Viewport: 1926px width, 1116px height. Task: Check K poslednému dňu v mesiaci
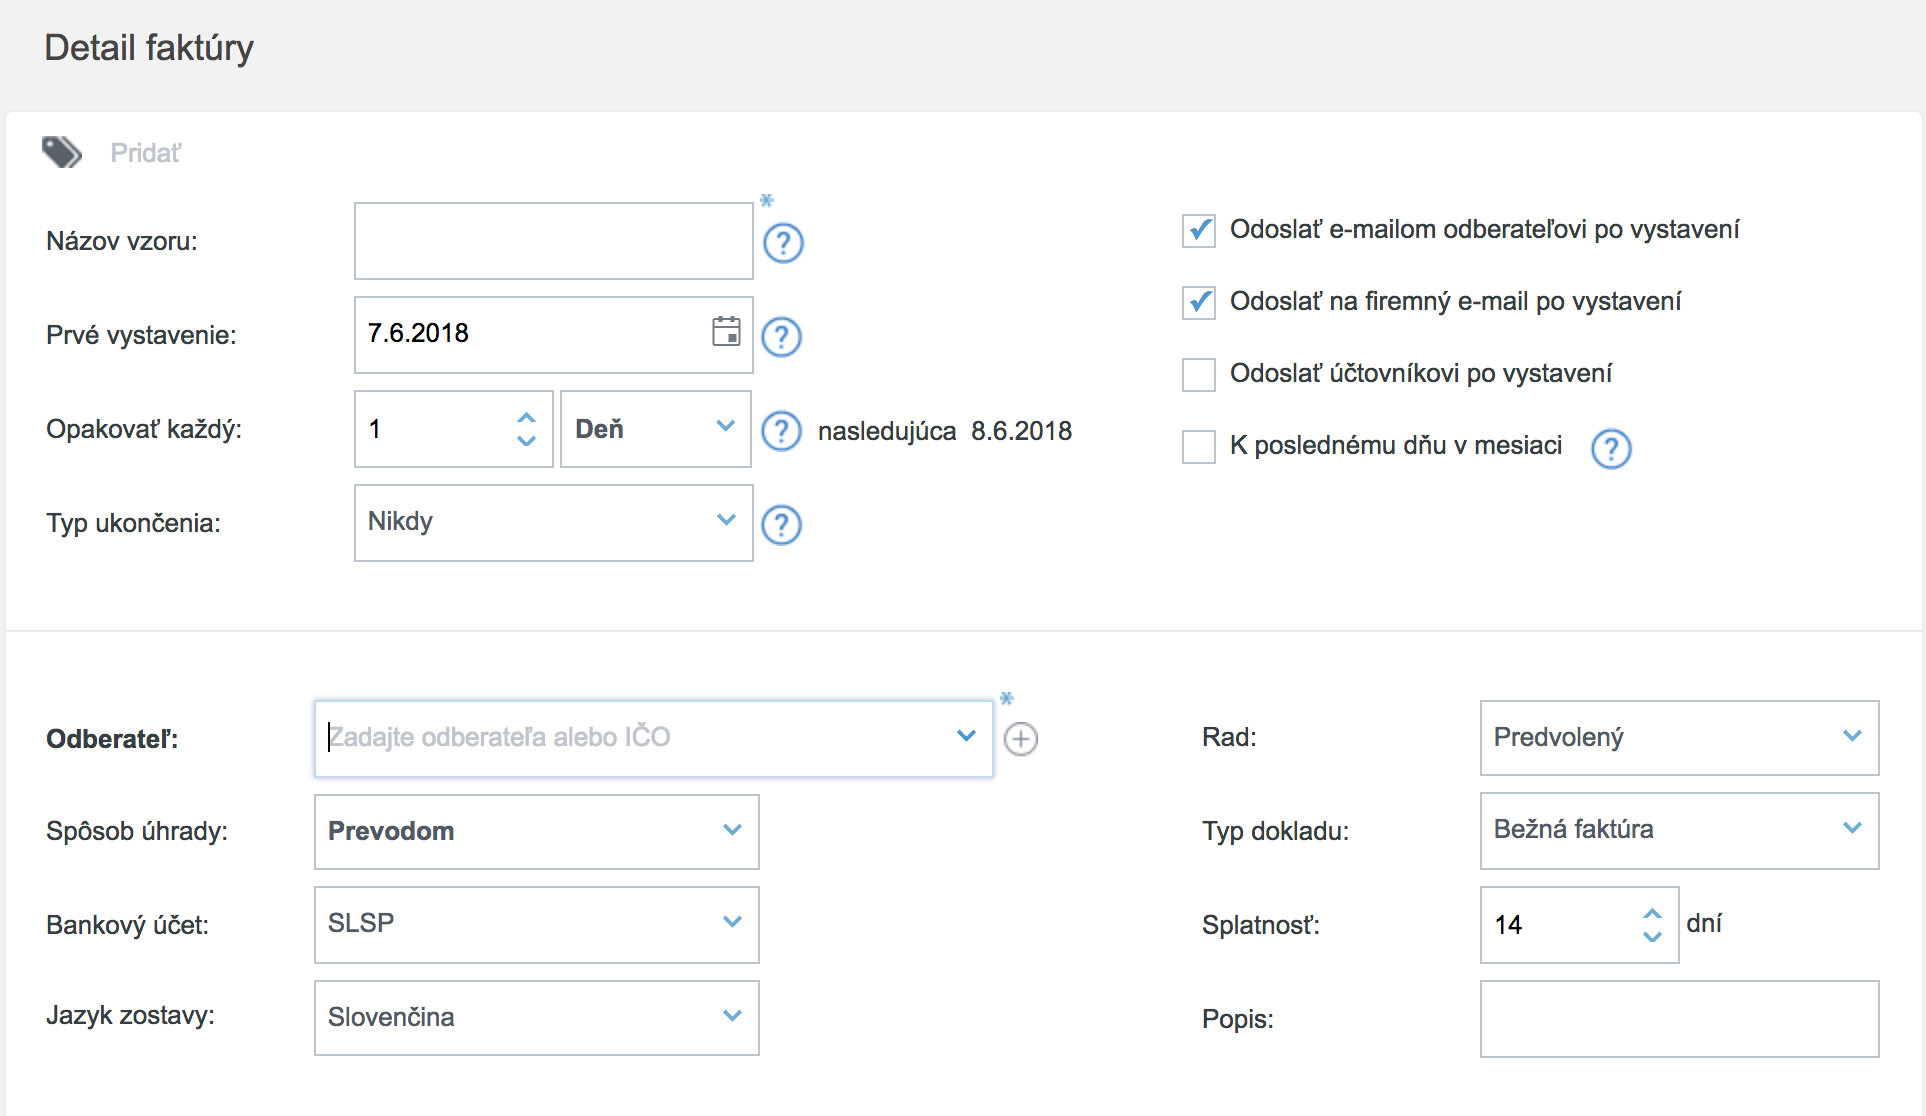click(1199, 447)
